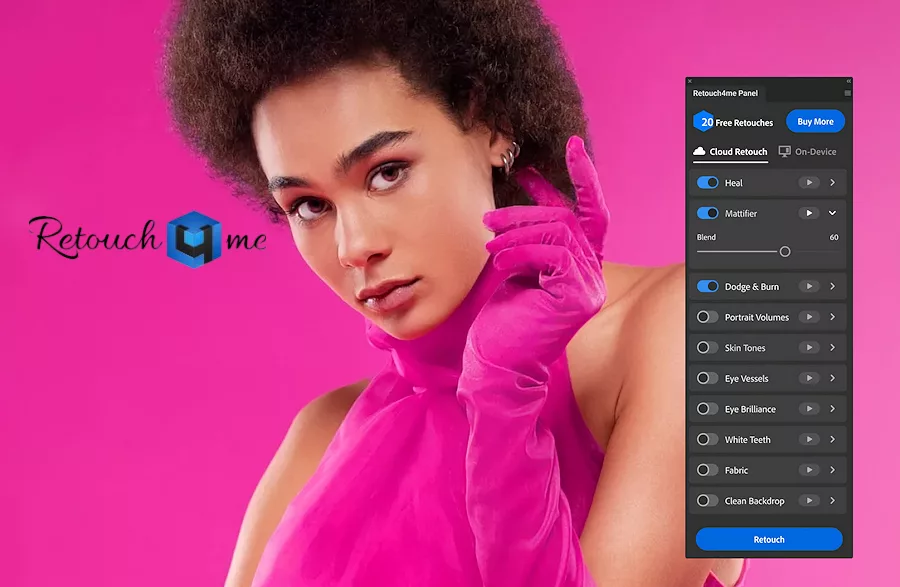
Task: Run the Skin Tones play button
Action: coord(809,348)
